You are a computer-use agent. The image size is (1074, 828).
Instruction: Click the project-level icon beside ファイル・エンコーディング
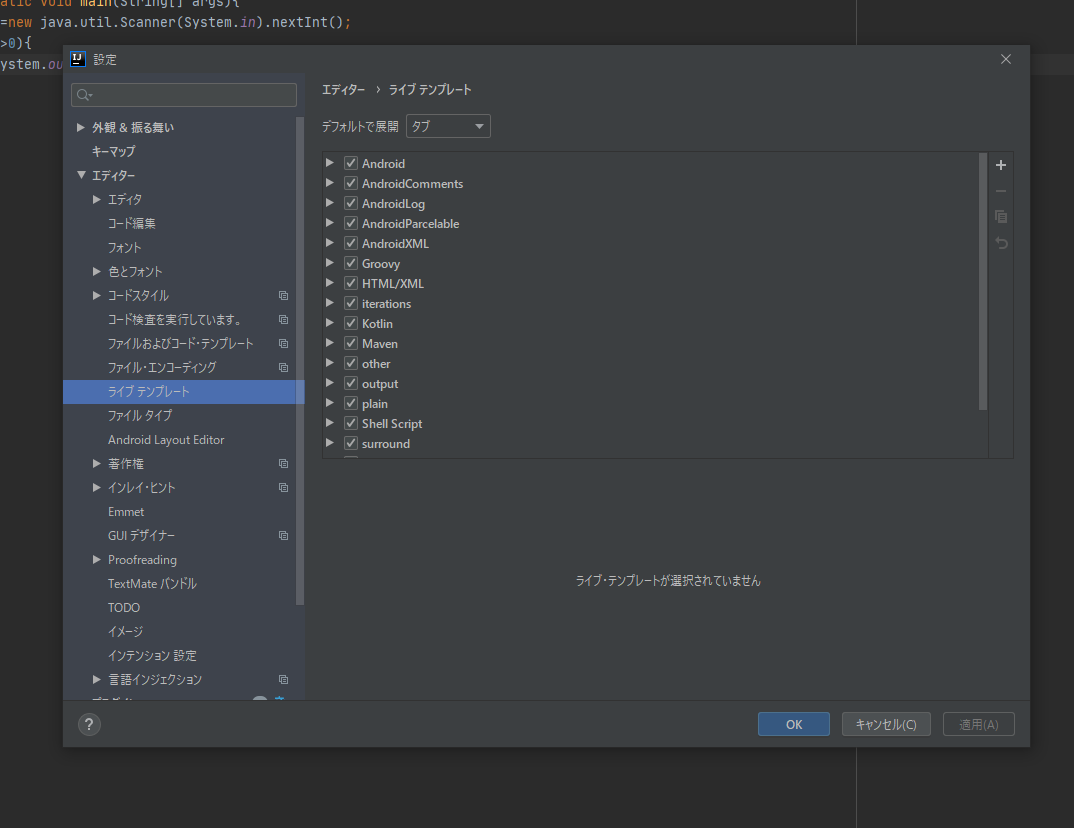(283, 368)
